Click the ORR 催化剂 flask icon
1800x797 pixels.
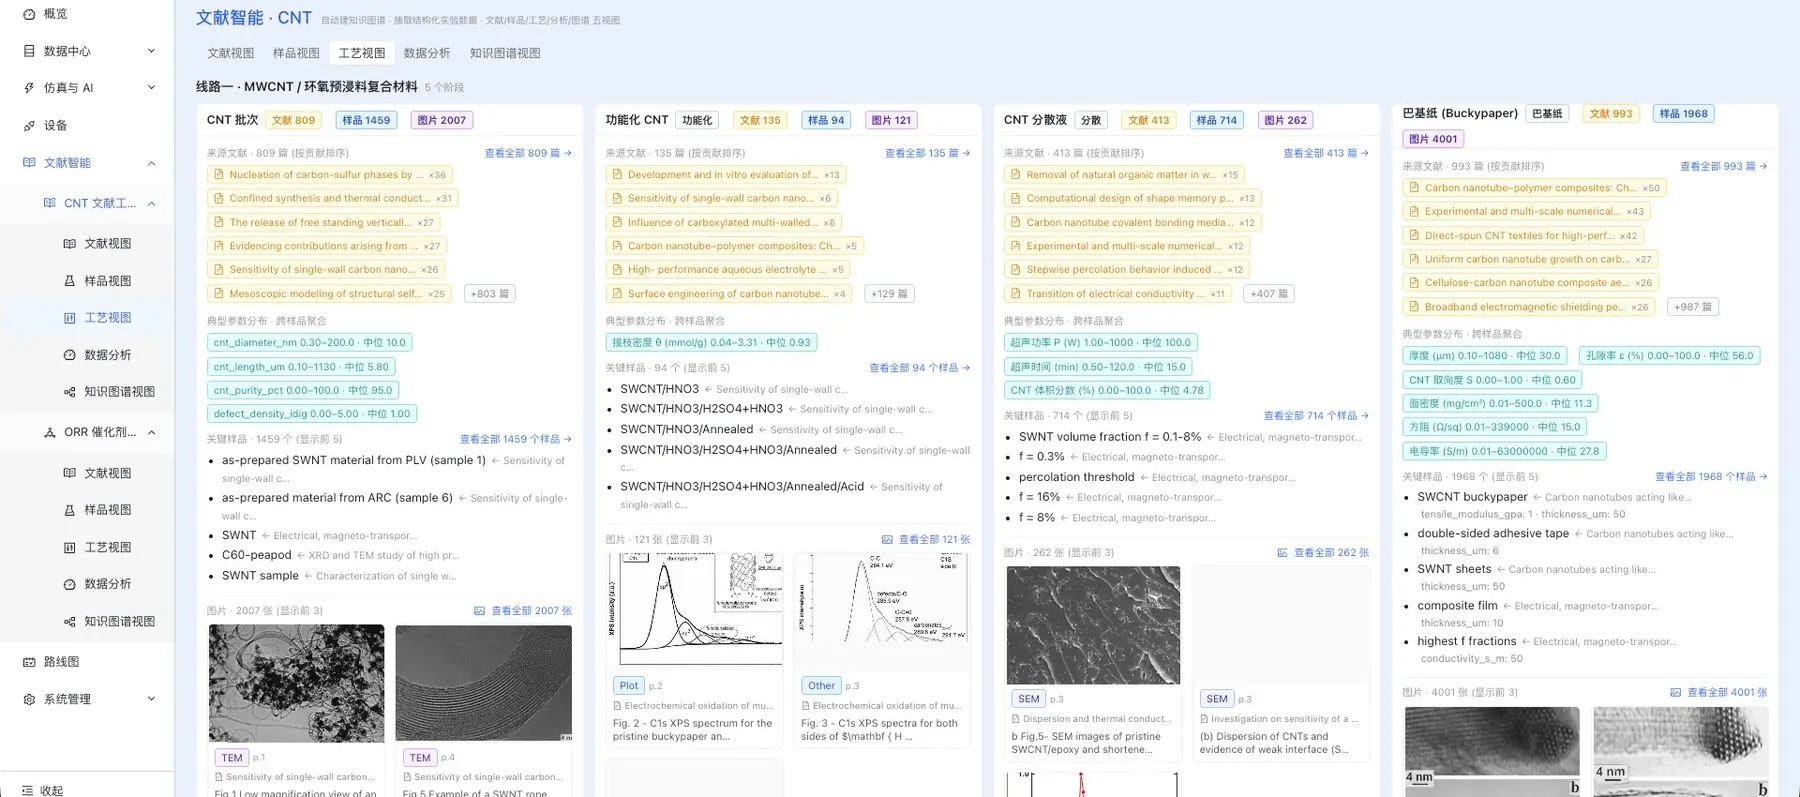point(49,433)
